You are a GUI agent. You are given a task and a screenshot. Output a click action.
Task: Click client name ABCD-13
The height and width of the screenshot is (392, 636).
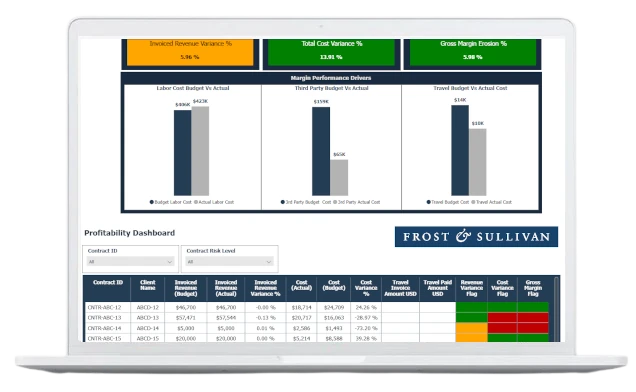tap(148, 318)
